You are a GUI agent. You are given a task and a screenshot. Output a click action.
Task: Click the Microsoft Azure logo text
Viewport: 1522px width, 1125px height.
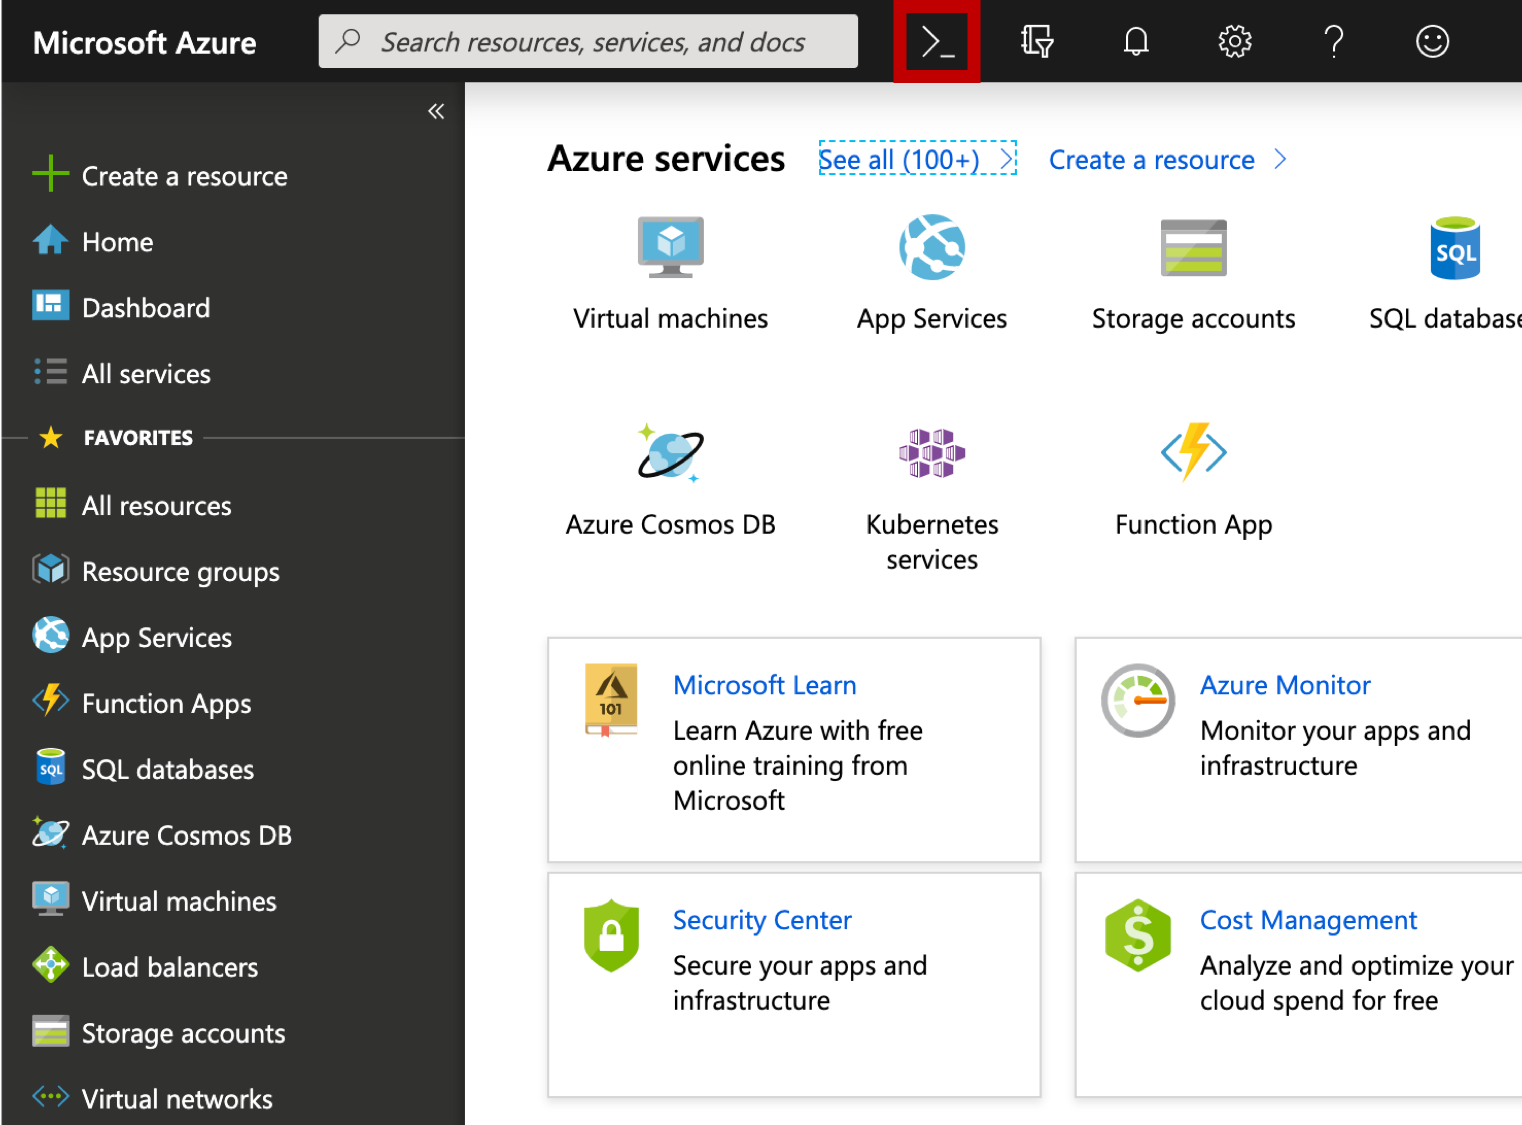(145, 43)
